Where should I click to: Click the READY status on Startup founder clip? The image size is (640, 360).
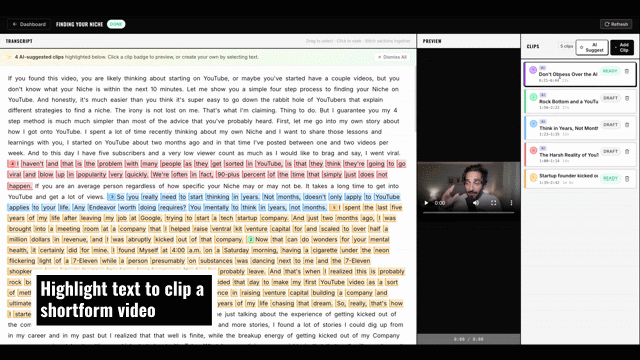coord(610,178)
